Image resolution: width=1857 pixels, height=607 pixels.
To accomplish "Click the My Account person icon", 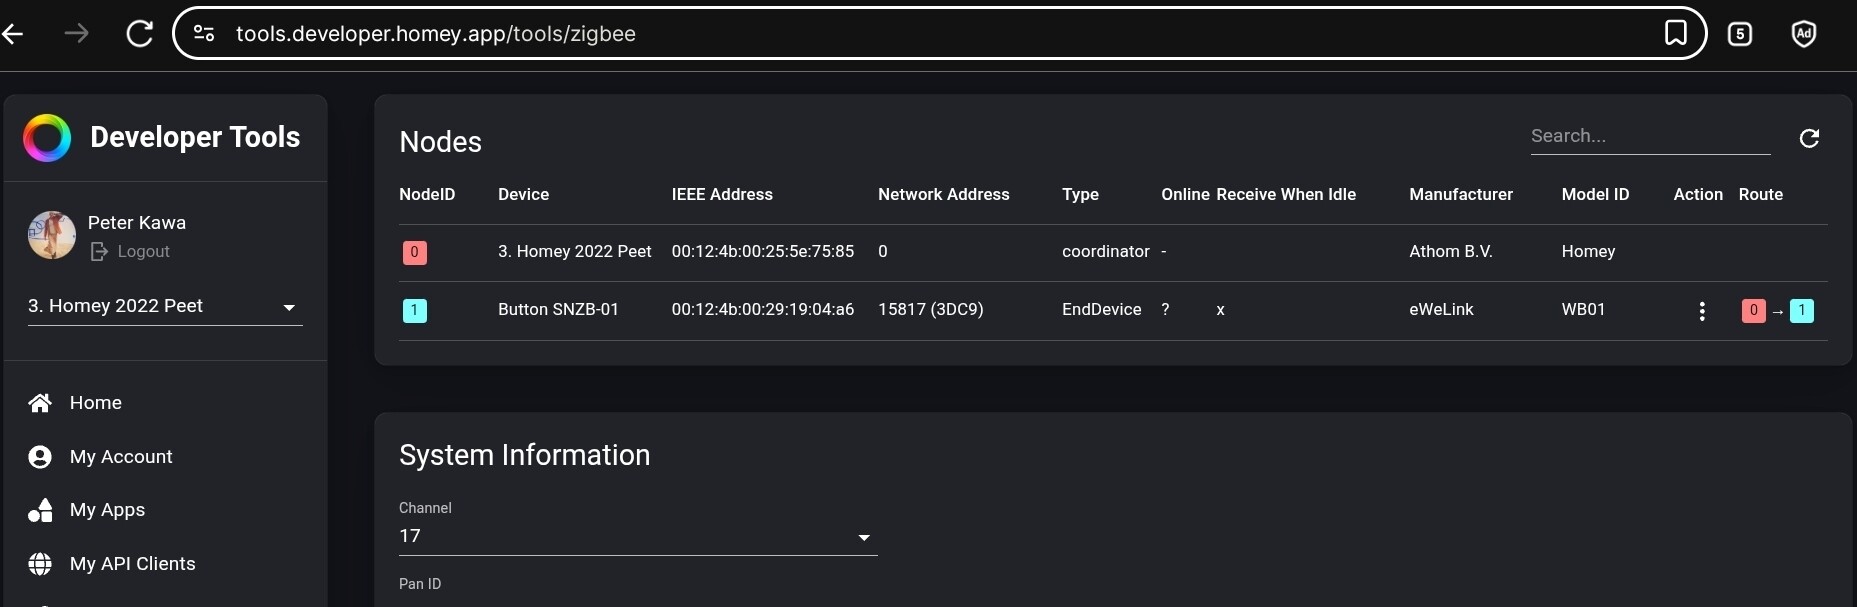I will 40,457.
